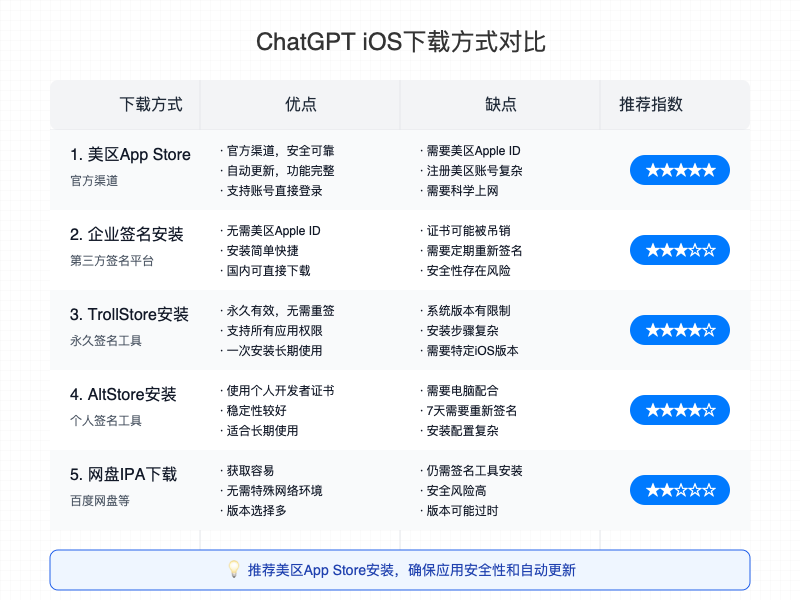Viewport: 800px width, 600px height.
Task: Click the text 获取容易
Action: click(x=250, y=470)
